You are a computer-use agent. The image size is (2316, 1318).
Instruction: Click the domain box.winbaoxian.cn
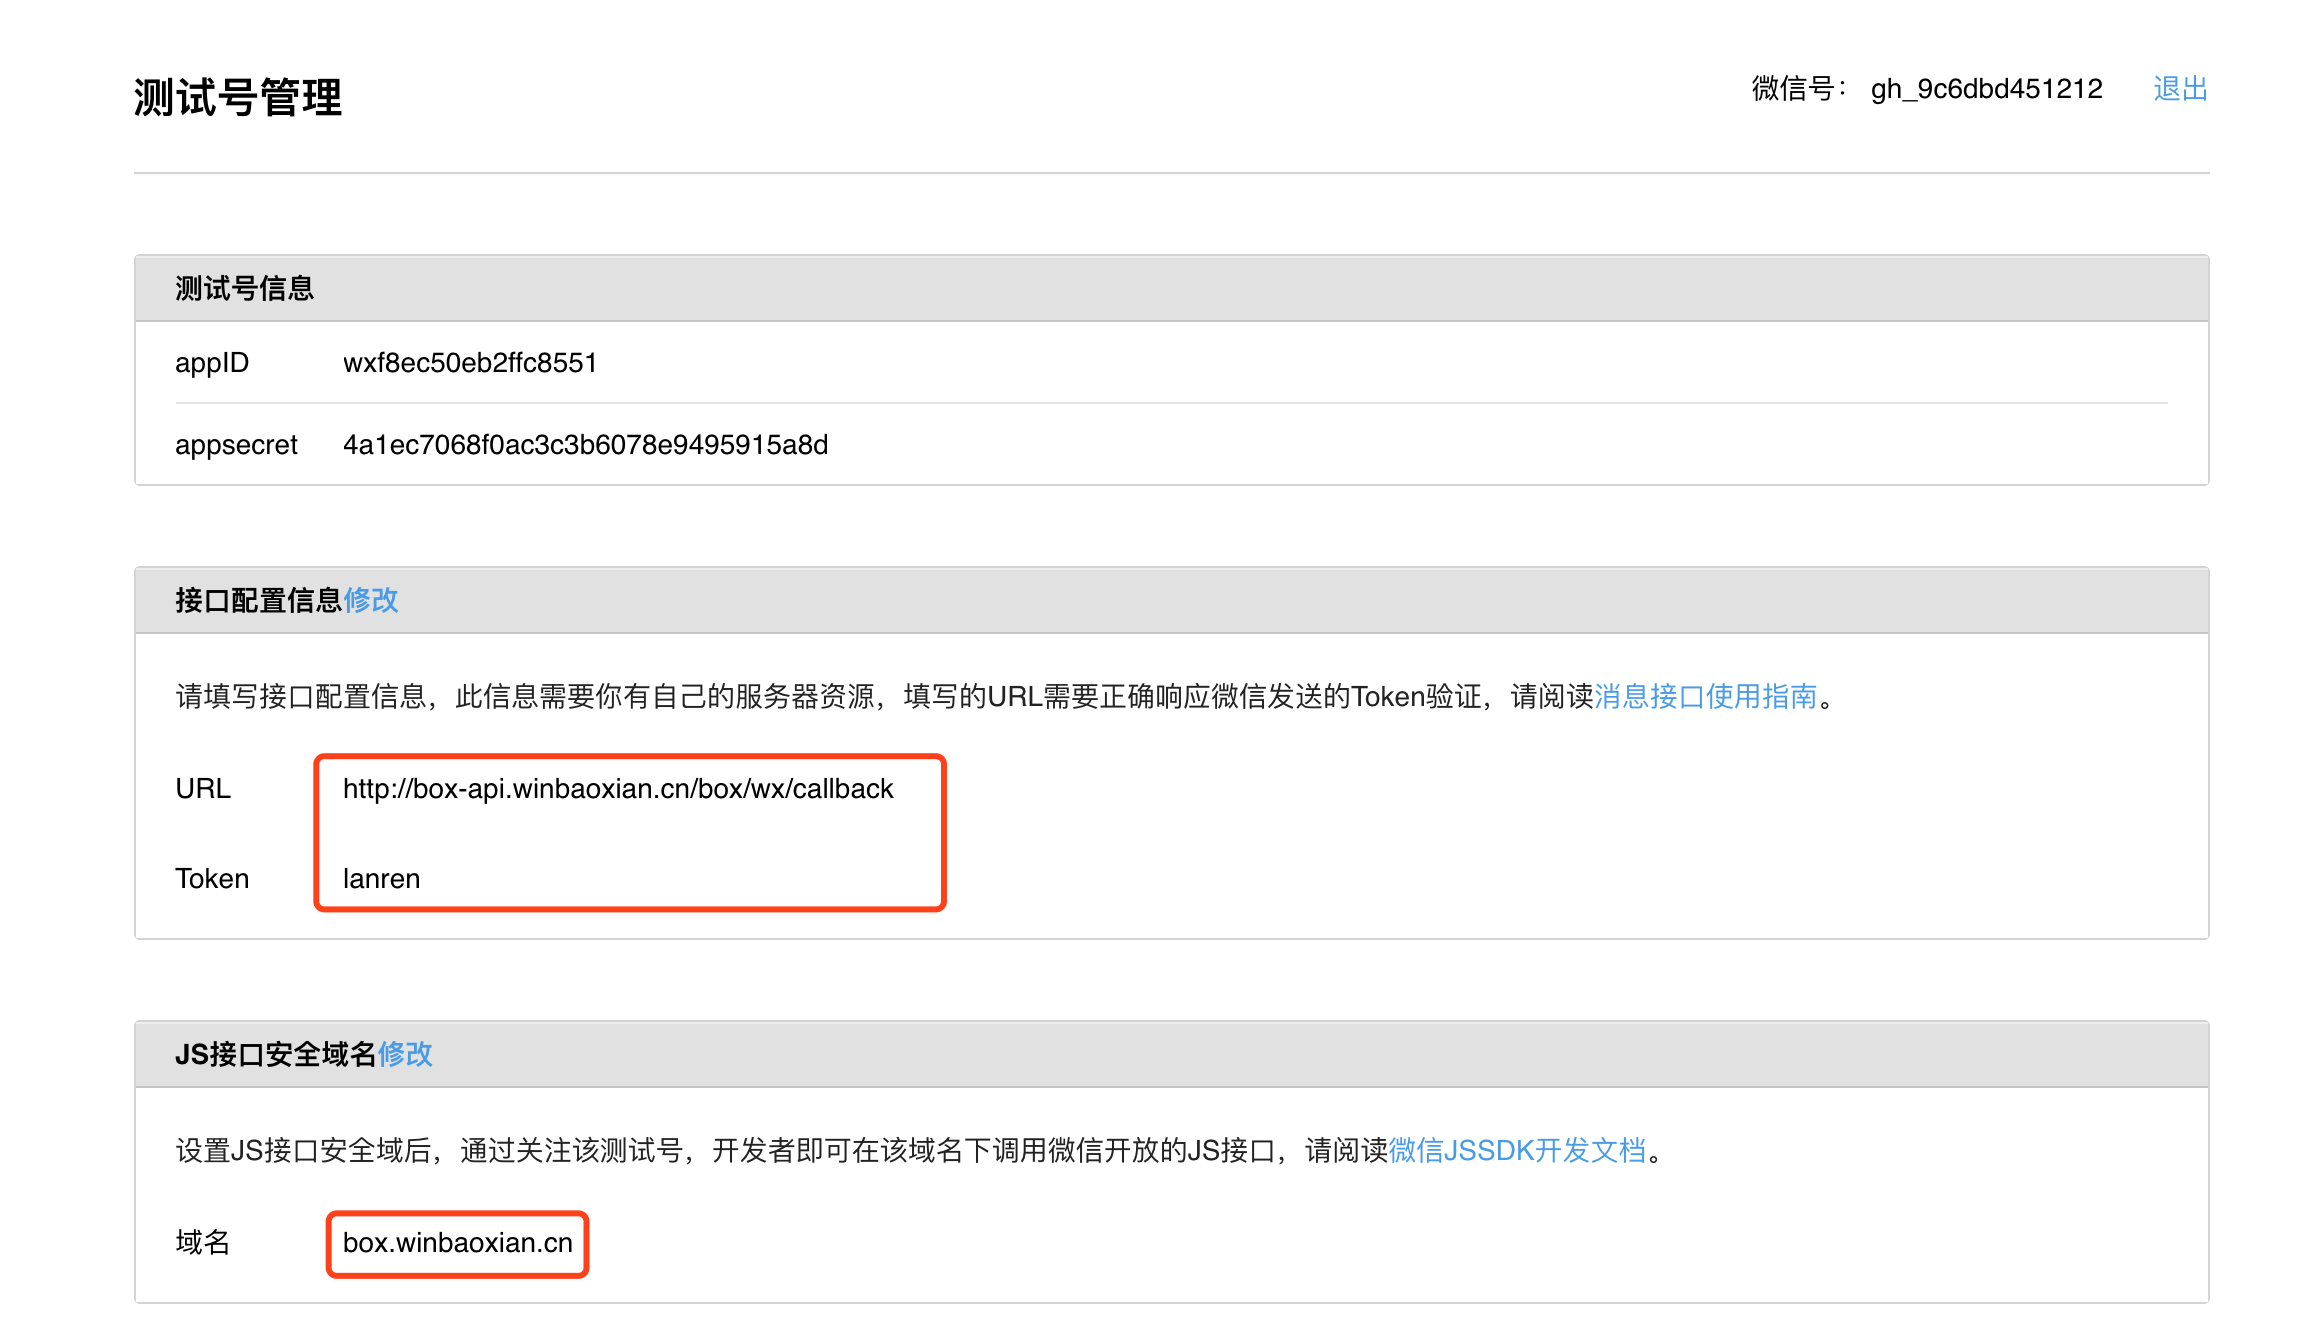[457, 1243]
